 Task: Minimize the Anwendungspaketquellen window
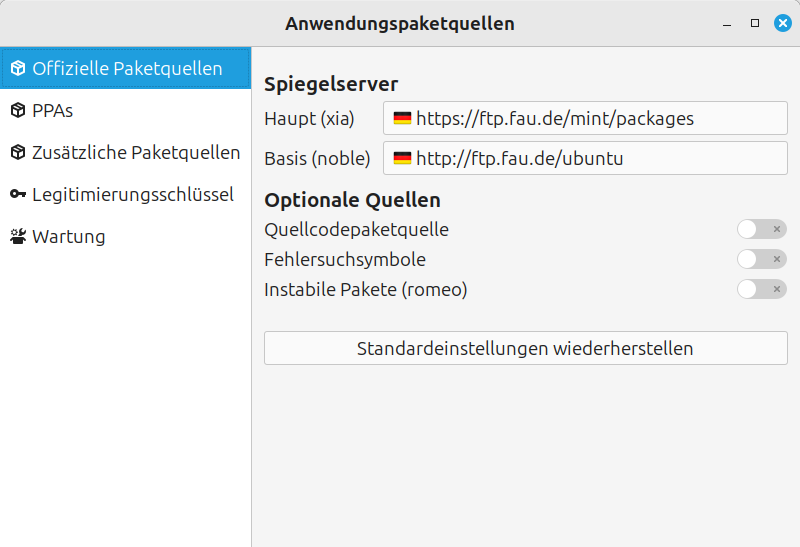[x=727, y=23]
